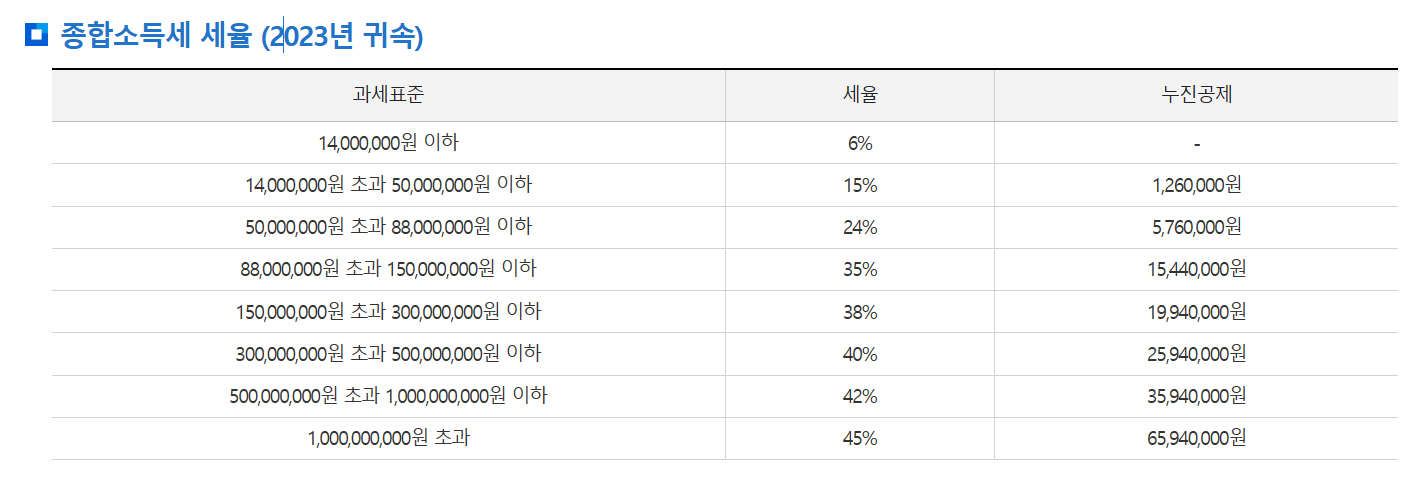Click the 1,260,000원 deduction cell
Image resolution: width=1405 pixels, height=478 pixels.
pos(1196,185)
